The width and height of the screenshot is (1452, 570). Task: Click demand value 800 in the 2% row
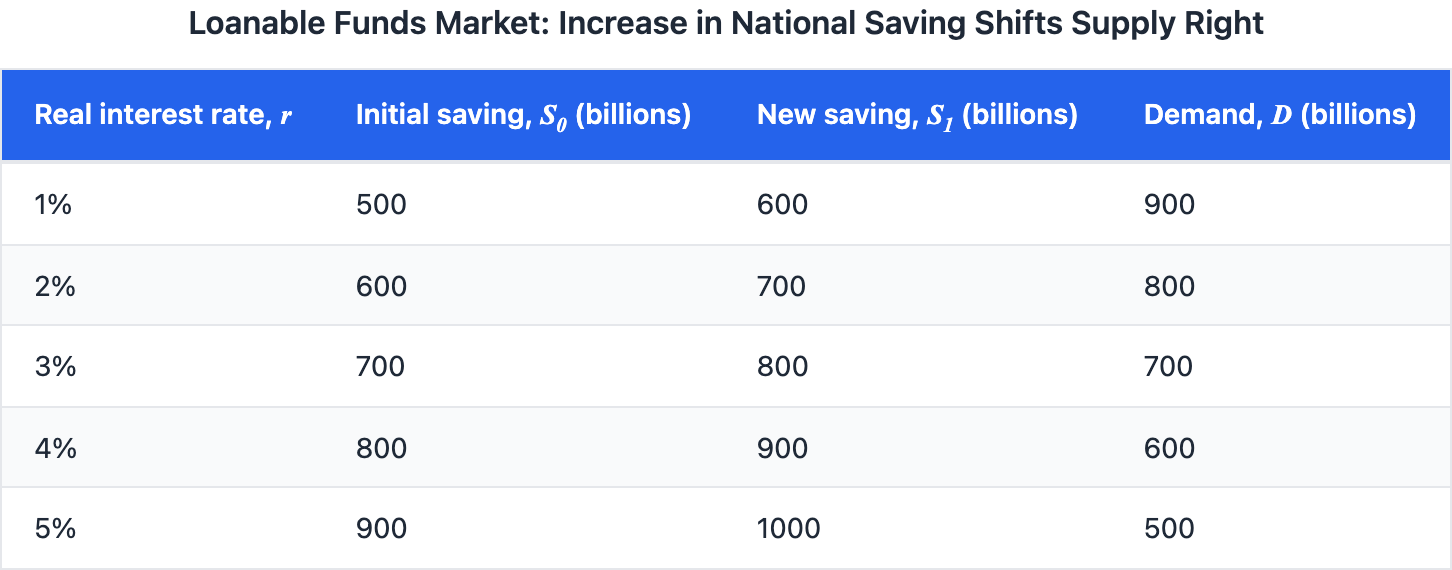(1169, 286)
